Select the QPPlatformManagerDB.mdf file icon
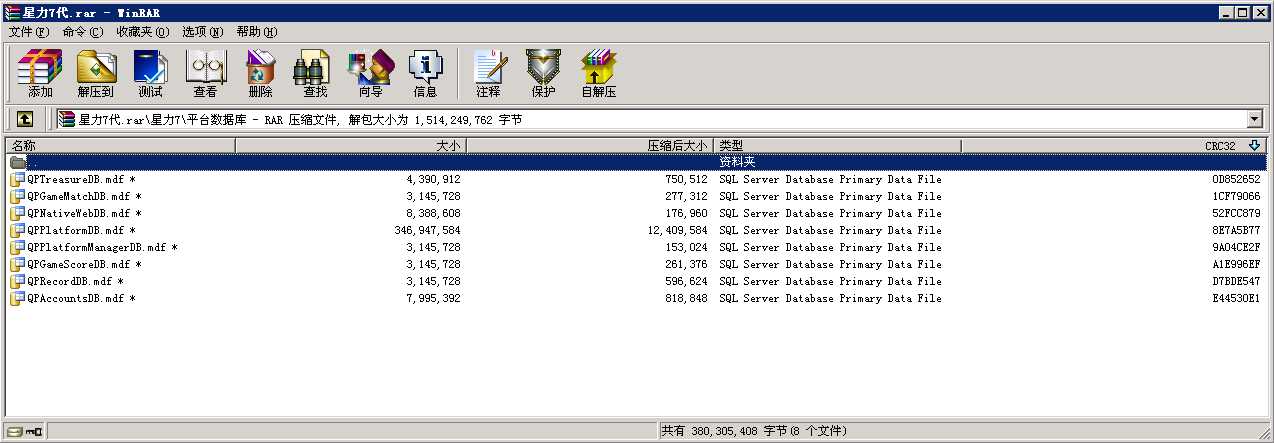Viewport: 1274px width, 443px height. [x=18, y=247]
